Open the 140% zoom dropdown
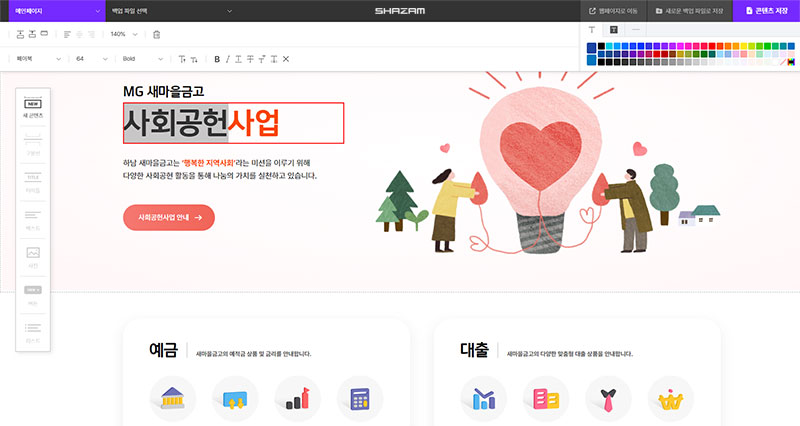The width and height of the screenshot is (800, 426). click(124, 34)
